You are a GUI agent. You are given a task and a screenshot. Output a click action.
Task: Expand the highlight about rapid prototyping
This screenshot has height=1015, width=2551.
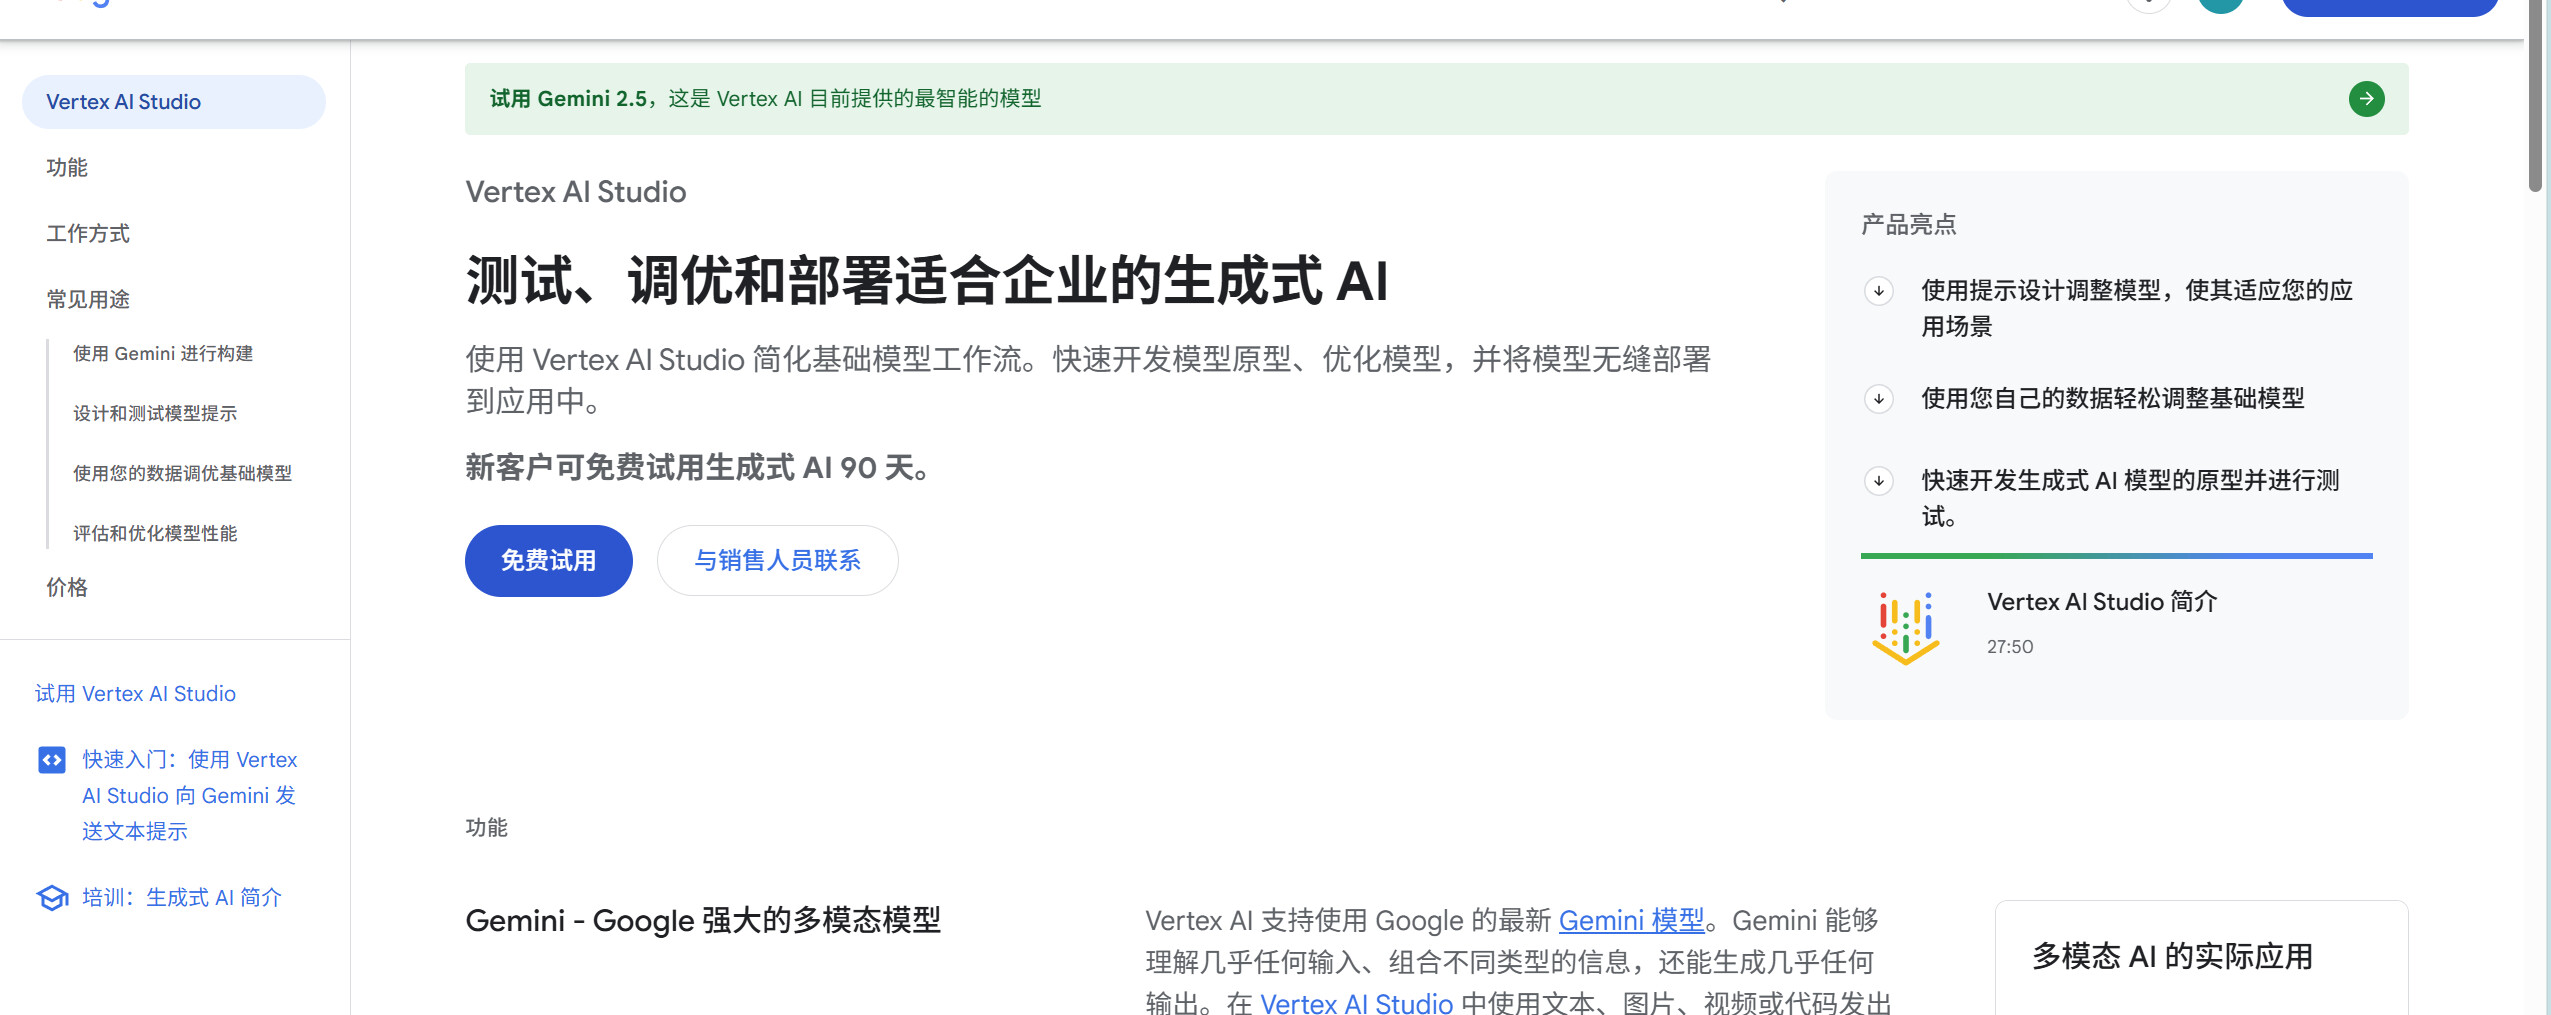tap(1878, 481)
